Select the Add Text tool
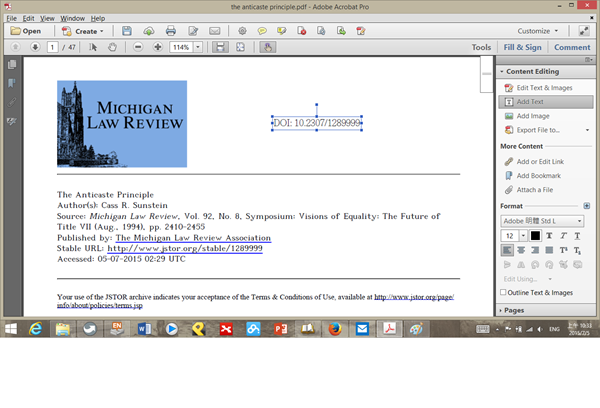 [x=546, y=102]
